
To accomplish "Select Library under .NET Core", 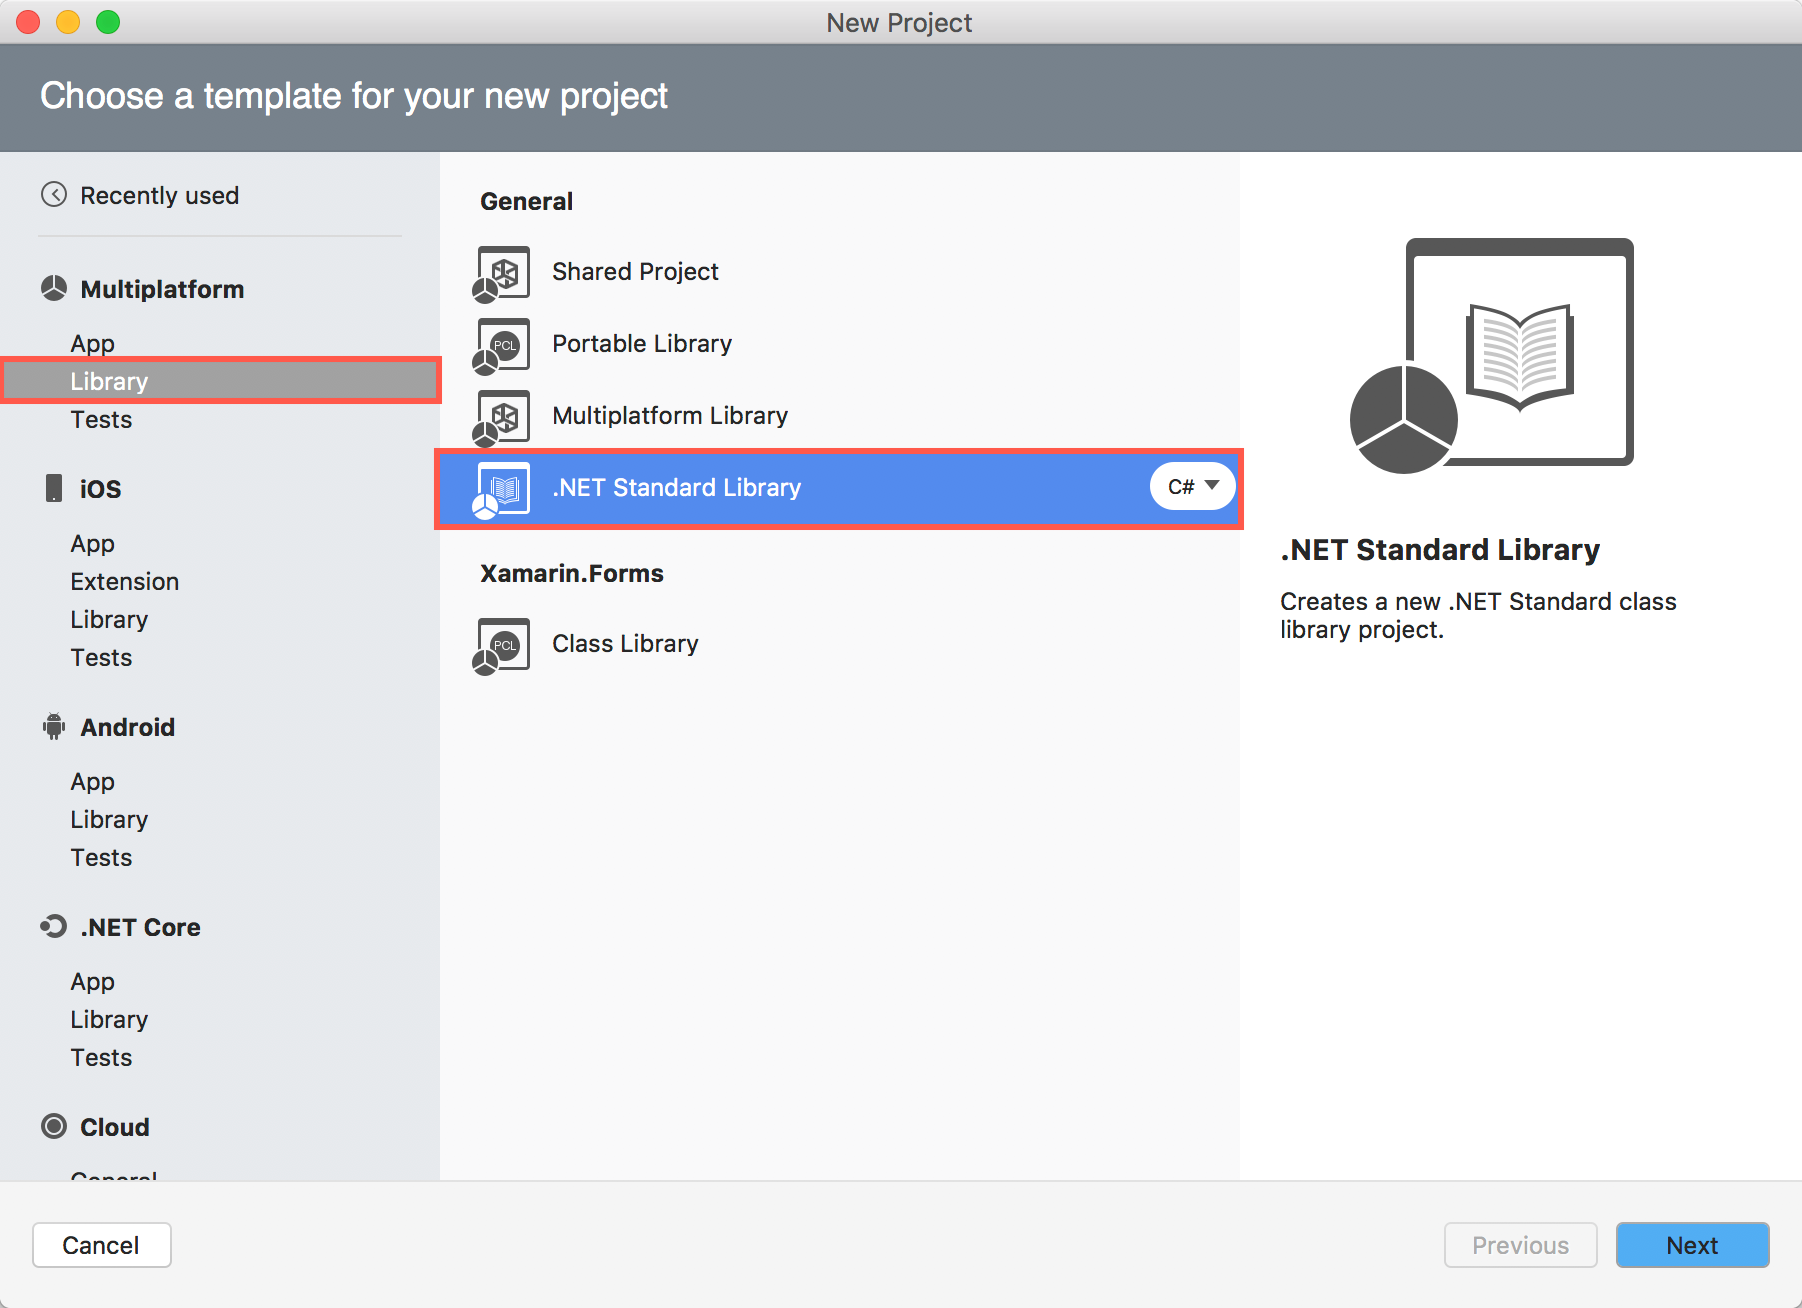I will (109, 1019).
